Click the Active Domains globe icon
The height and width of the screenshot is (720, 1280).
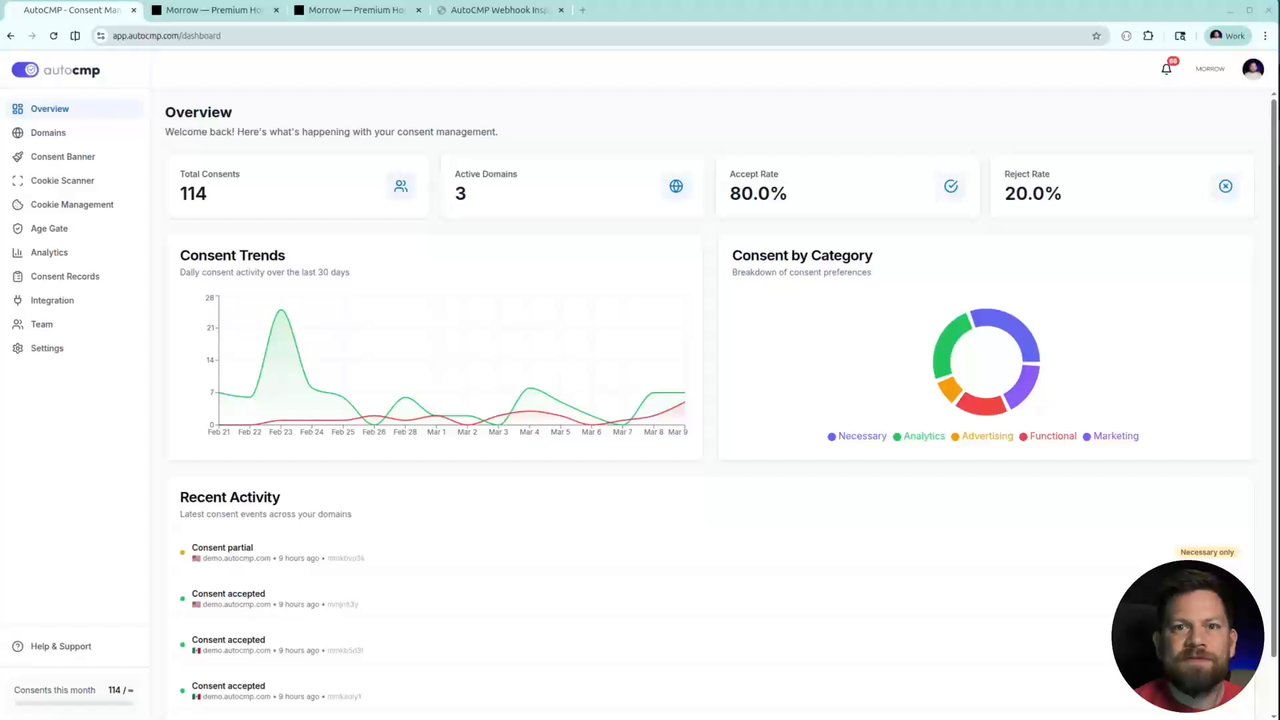[x=676, y=186]
